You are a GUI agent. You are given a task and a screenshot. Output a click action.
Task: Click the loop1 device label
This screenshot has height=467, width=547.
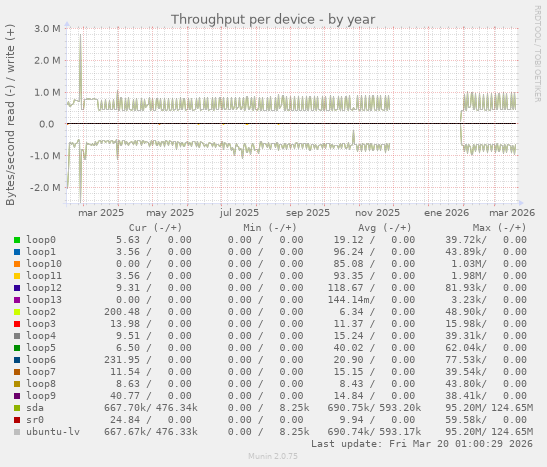click(x=41, y=252)
